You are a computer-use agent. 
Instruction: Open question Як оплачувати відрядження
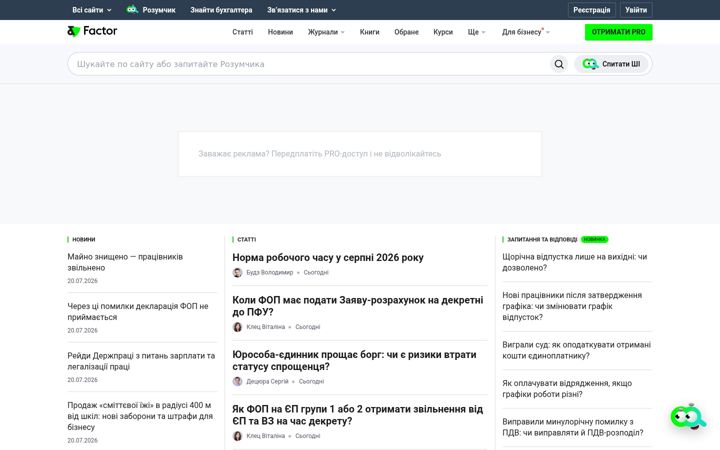pos(567,389)
